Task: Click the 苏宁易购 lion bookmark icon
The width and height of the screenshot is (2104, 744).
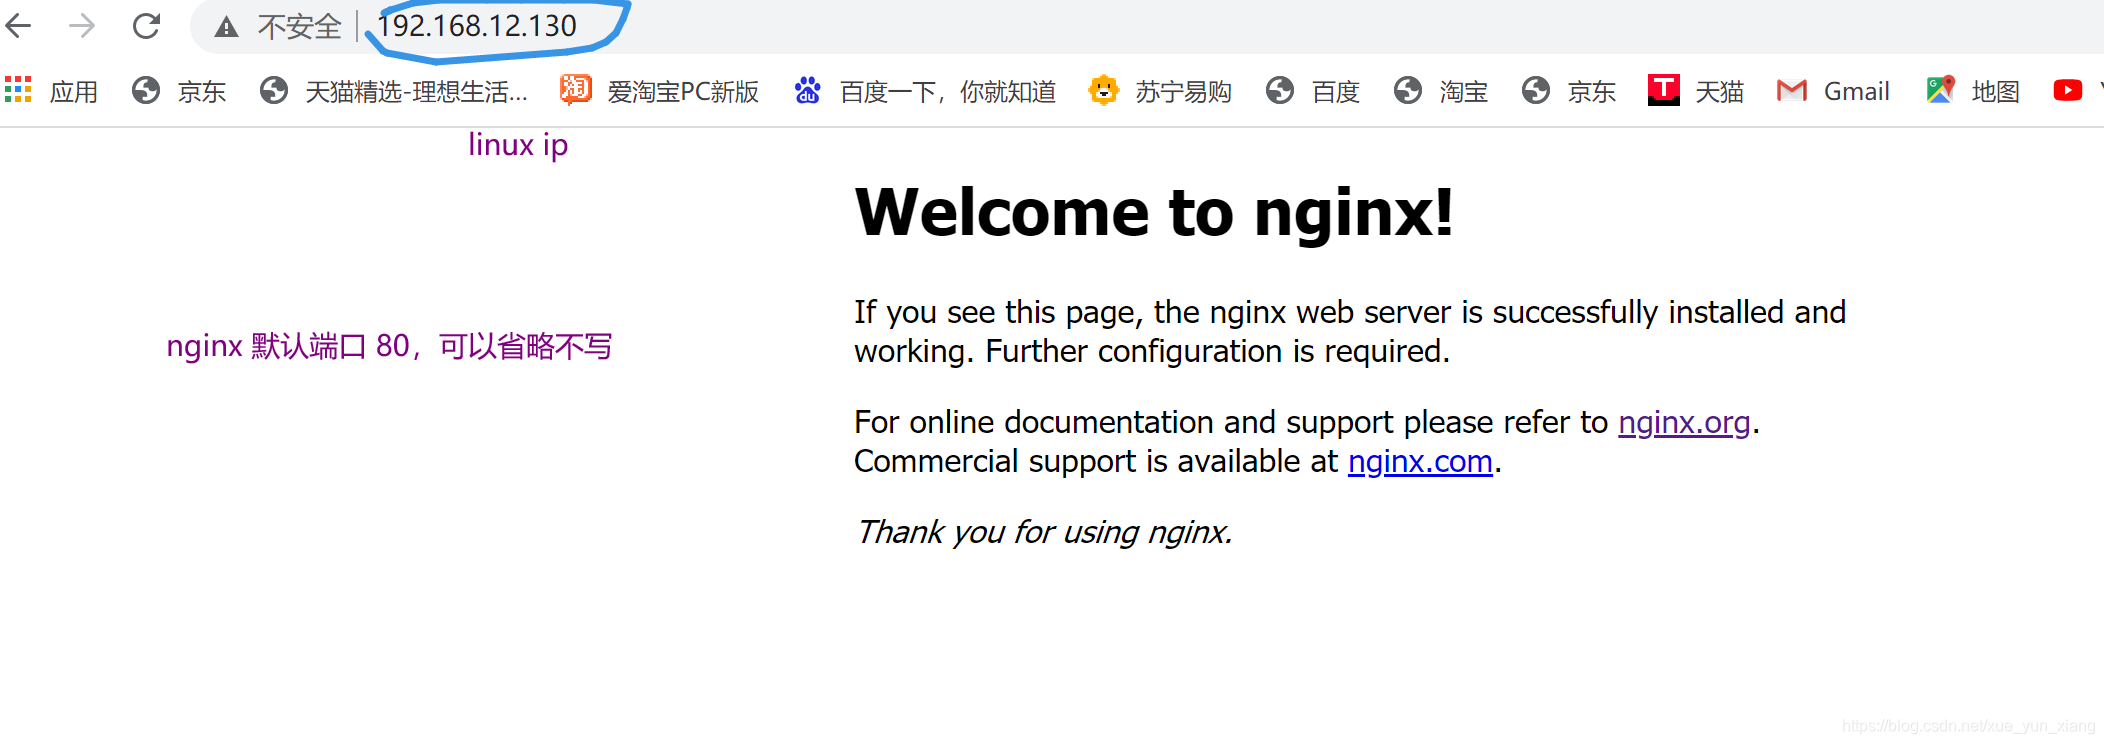Action: 1103,90
